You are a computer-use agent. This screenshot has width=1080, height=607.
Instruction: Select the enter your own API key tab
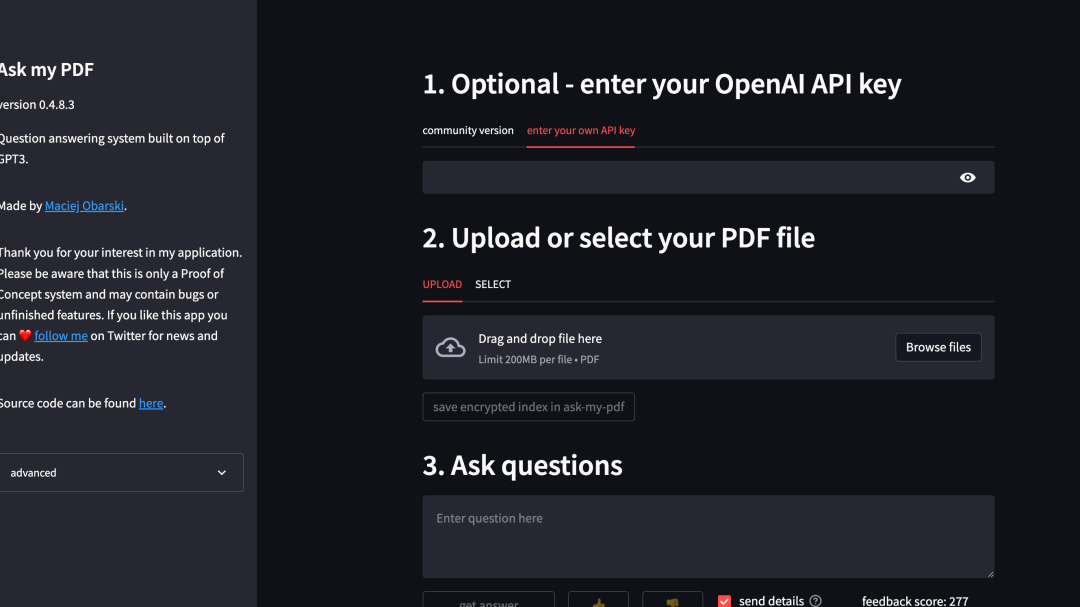(581, 130)
